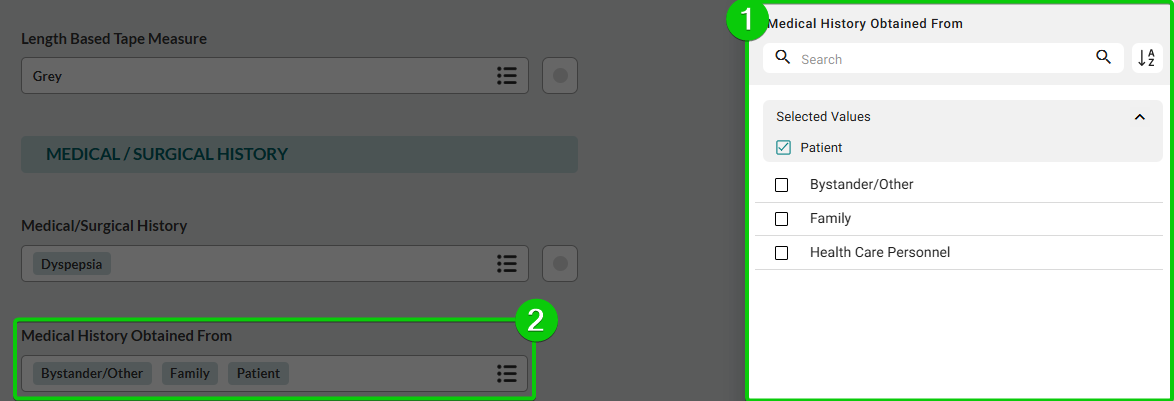Click the left magnifier icon in search box
The height and width of the screenshot is (401, 1174).
[782, 58]
